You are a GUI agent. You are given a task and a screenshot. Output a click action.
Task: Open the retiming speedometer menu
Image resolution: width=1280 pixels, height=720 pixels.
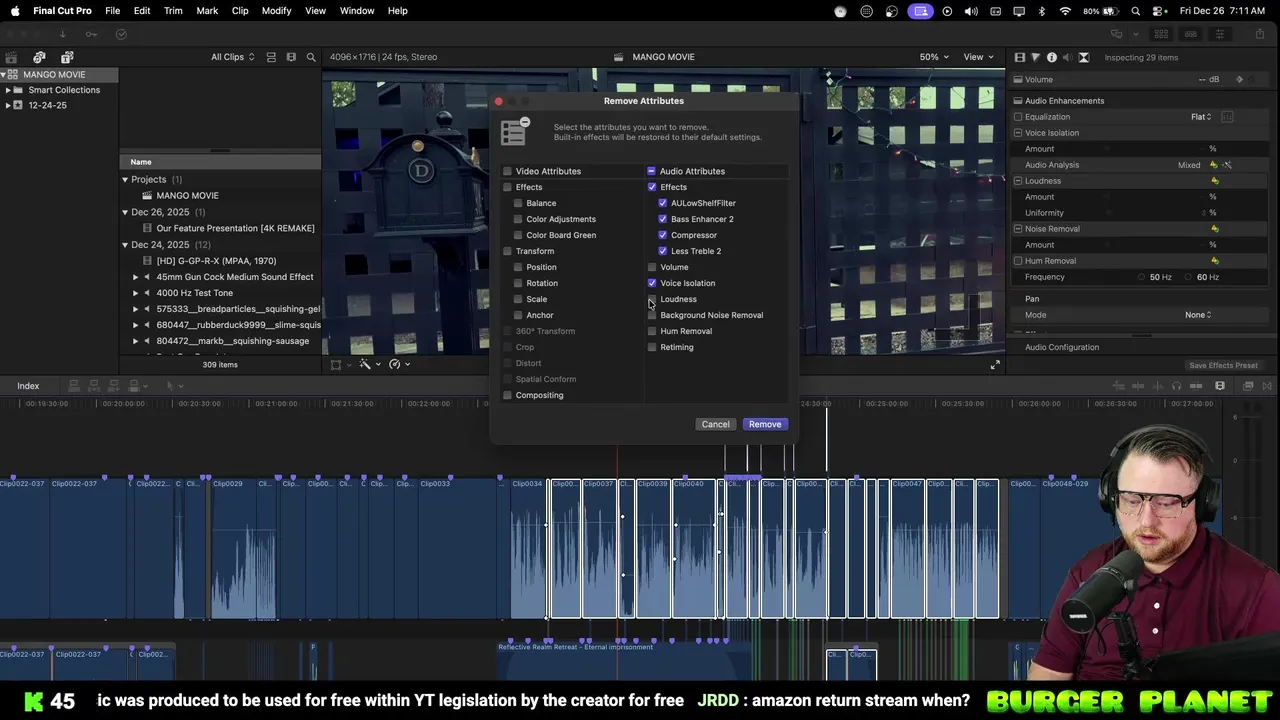tap(399, 365)
